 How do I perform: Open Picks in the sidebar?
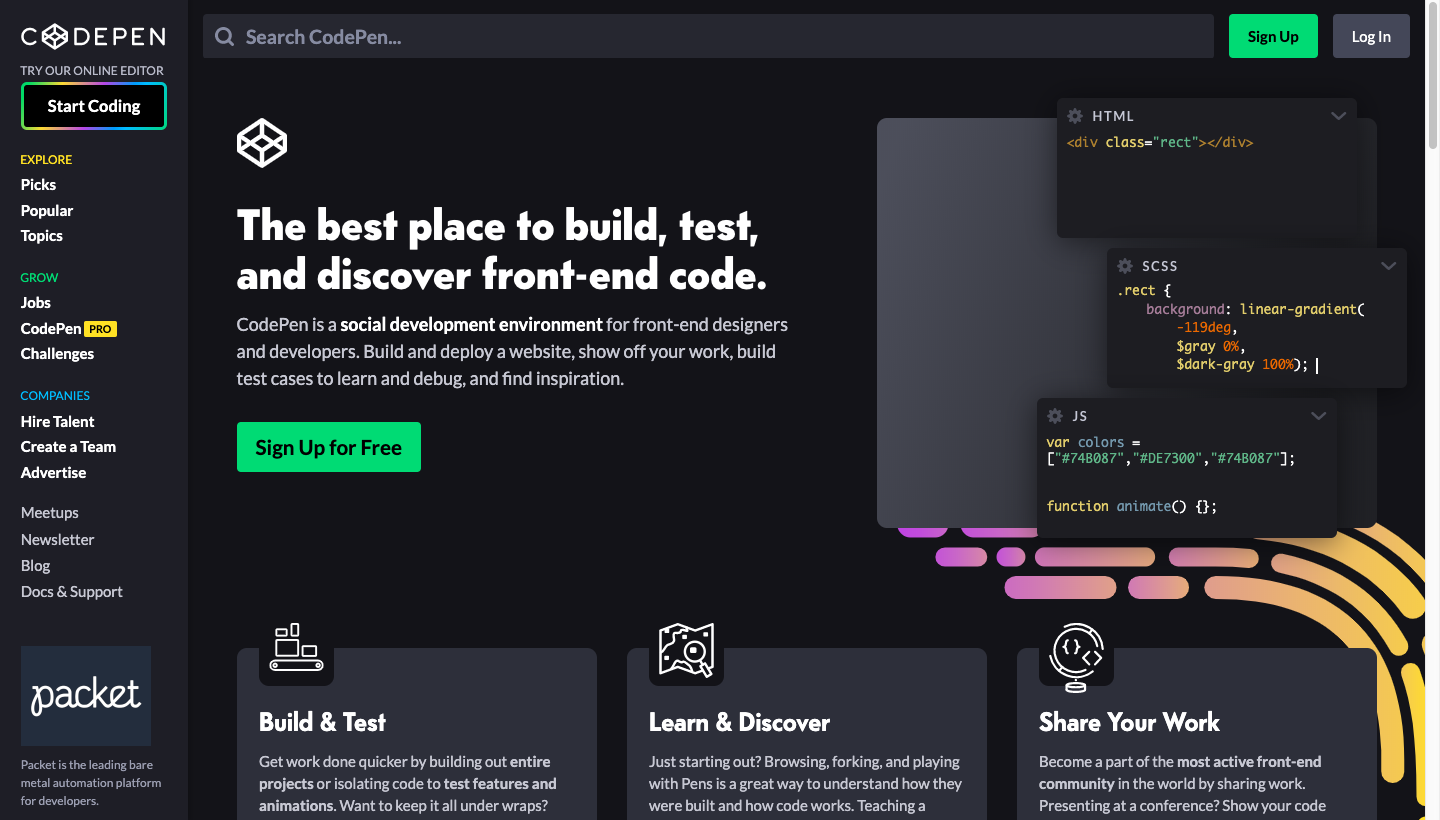coord(38,185)
